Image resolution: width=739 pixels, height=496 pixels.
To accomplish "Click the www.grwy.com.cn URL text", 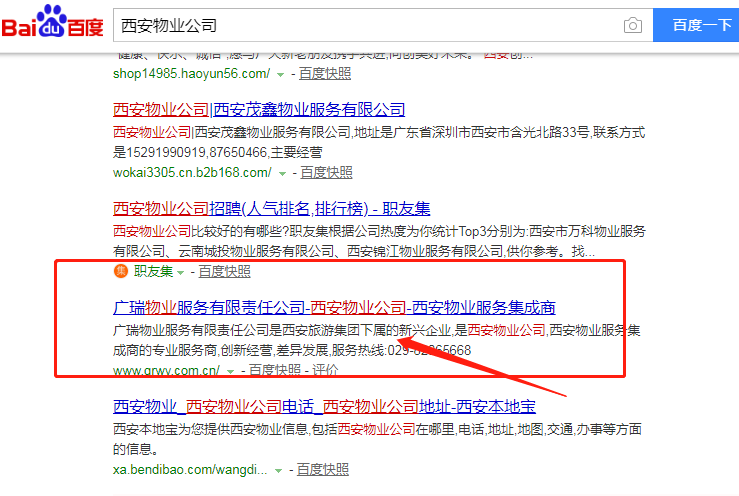I will 166,370.
